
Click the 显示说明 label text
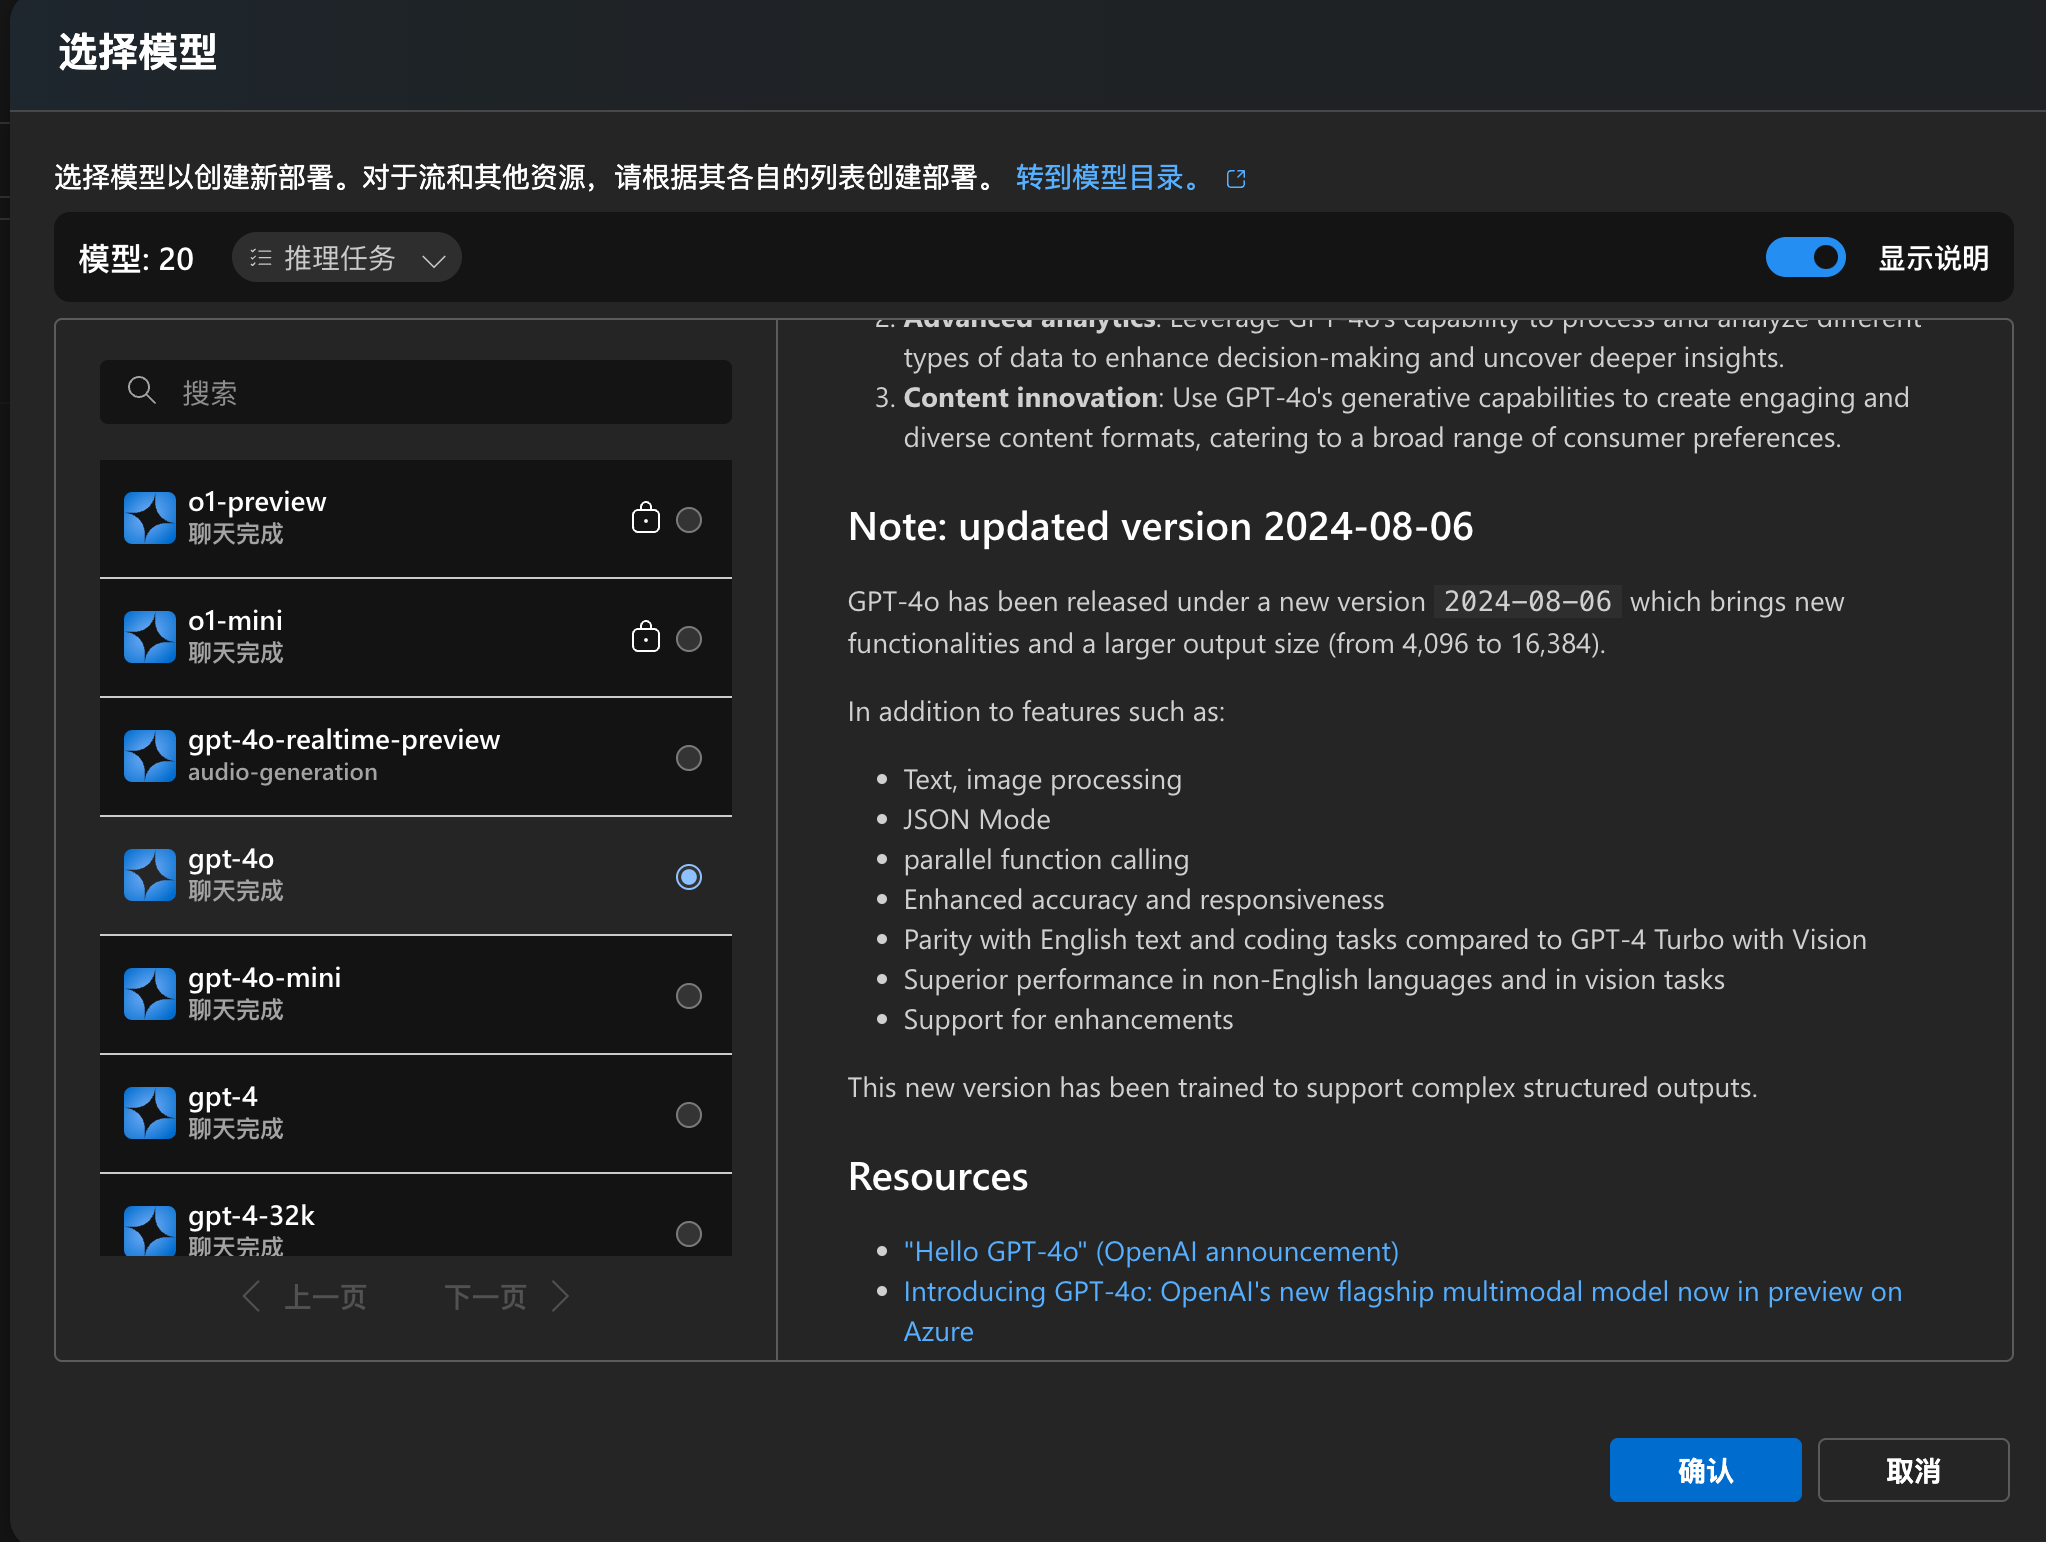[x=1933, y=258]
